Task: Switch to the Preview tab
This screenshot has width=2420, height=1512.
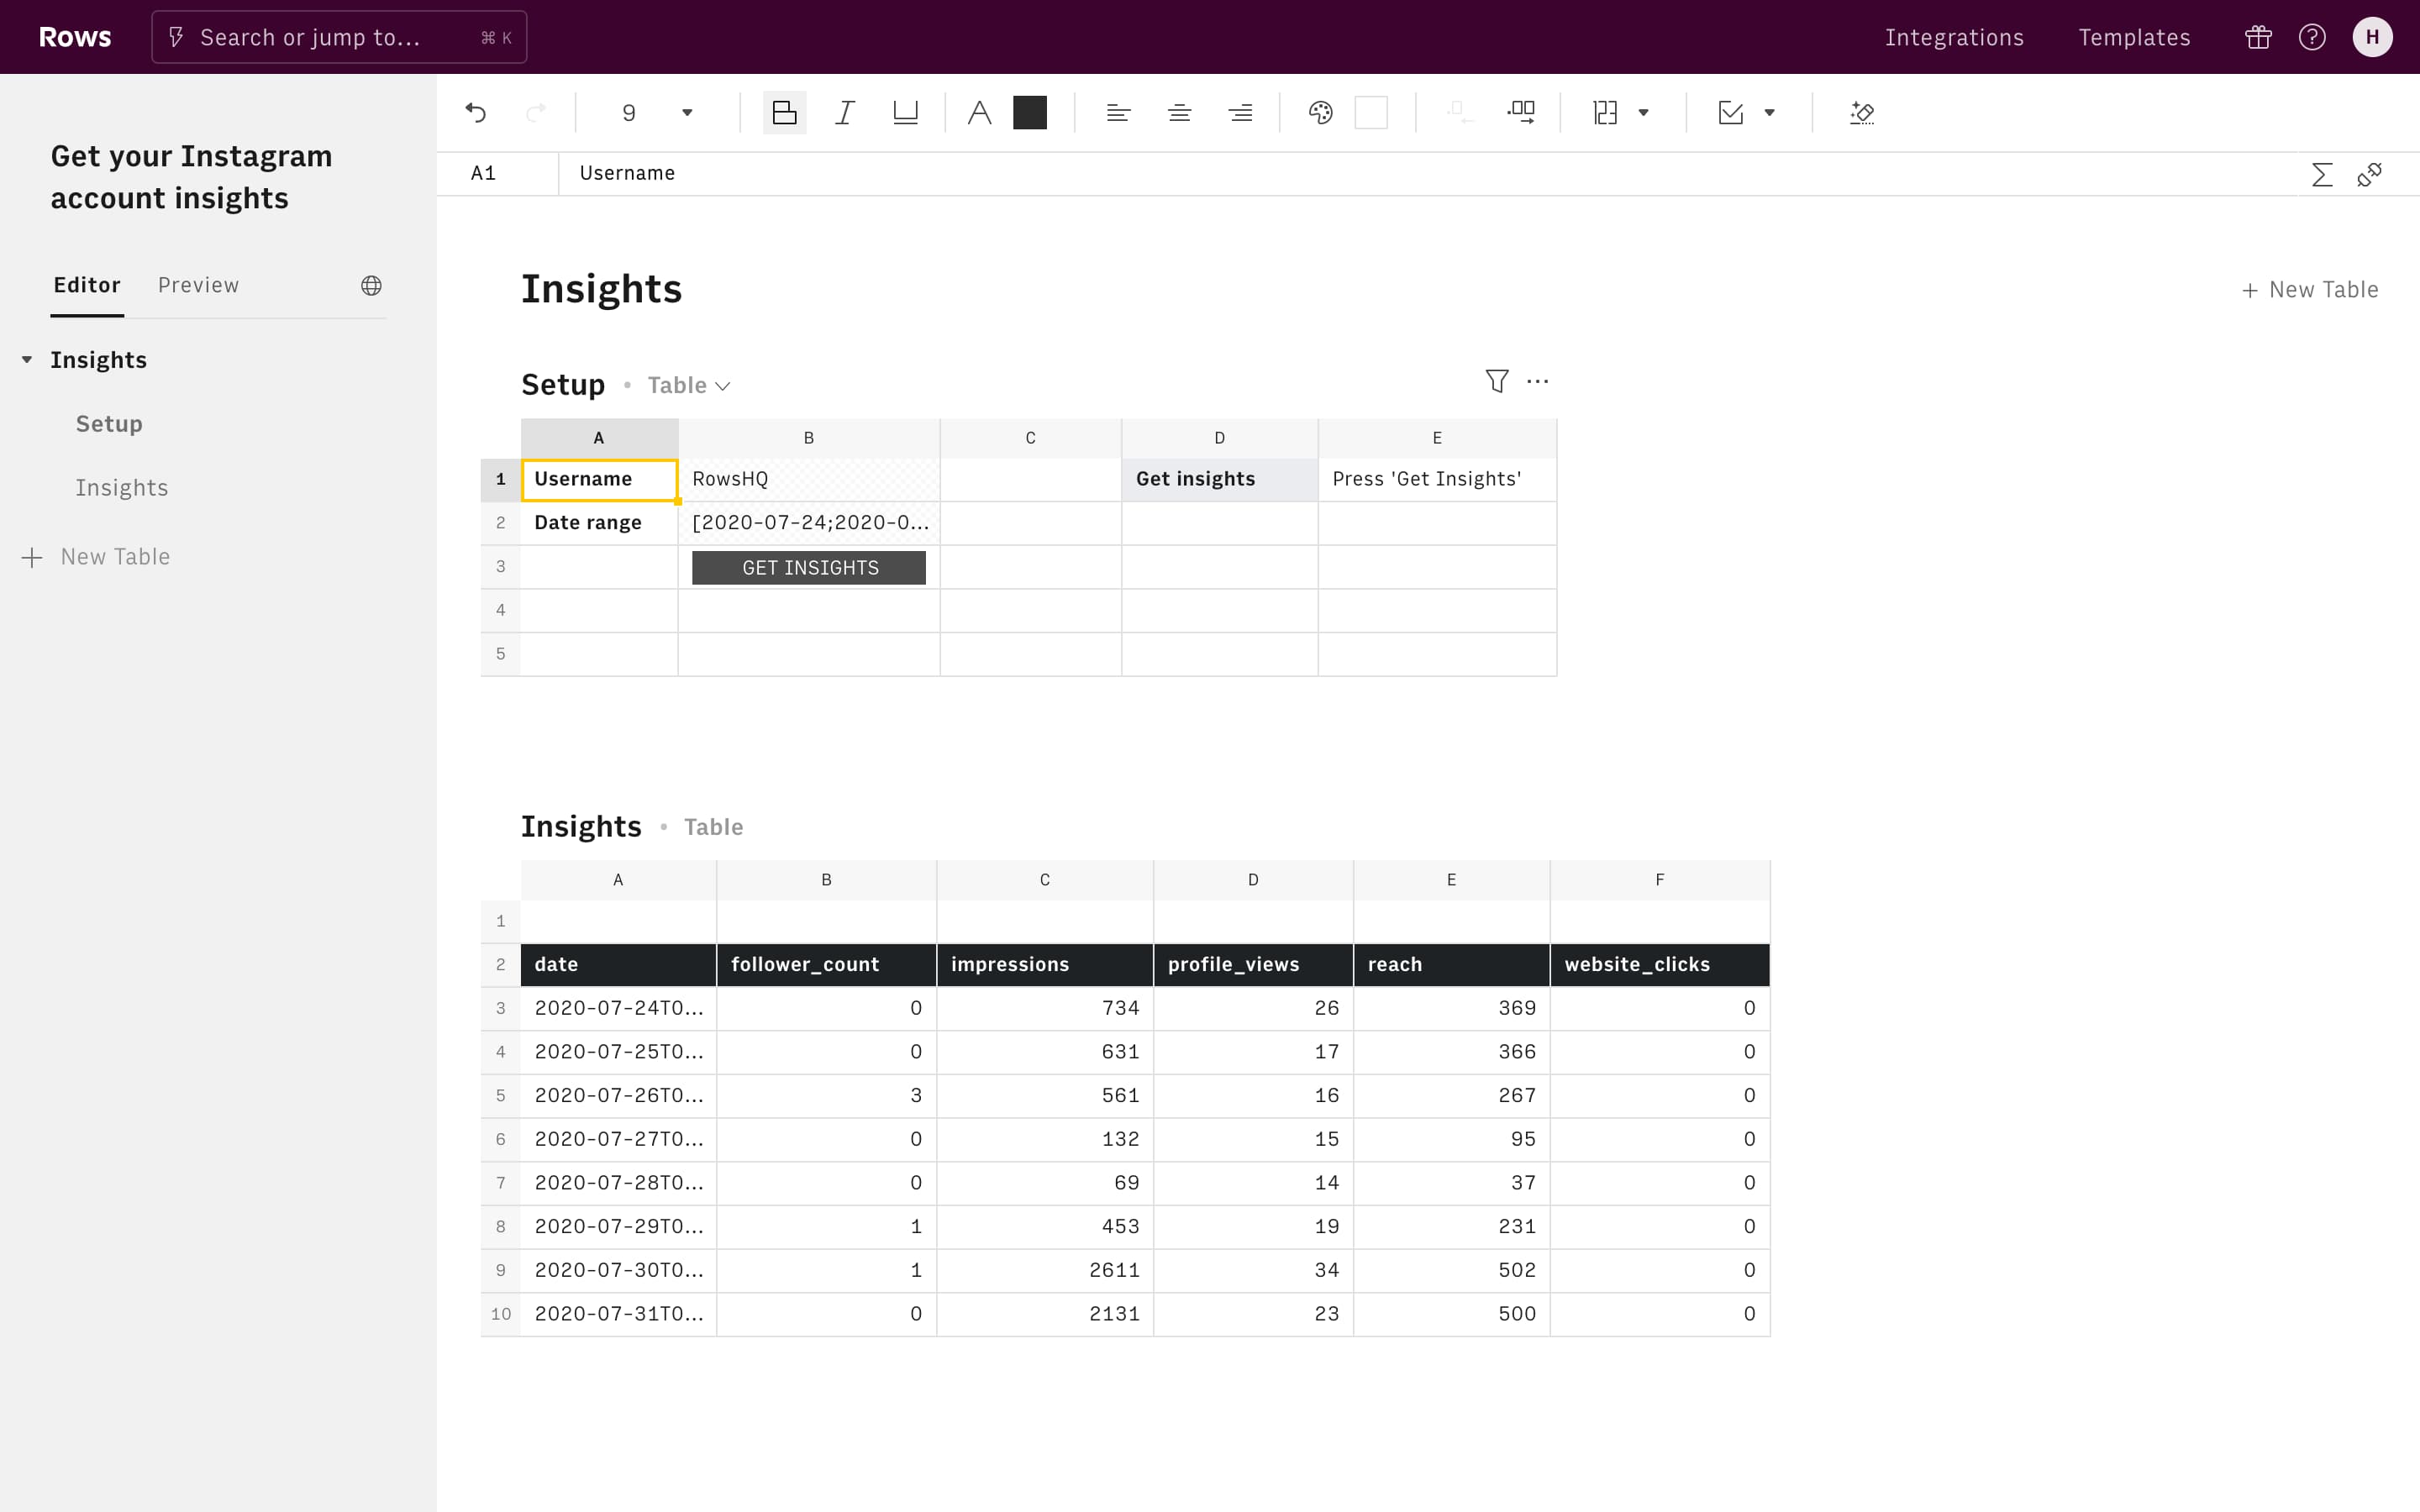Action: (x=198, y=285)
